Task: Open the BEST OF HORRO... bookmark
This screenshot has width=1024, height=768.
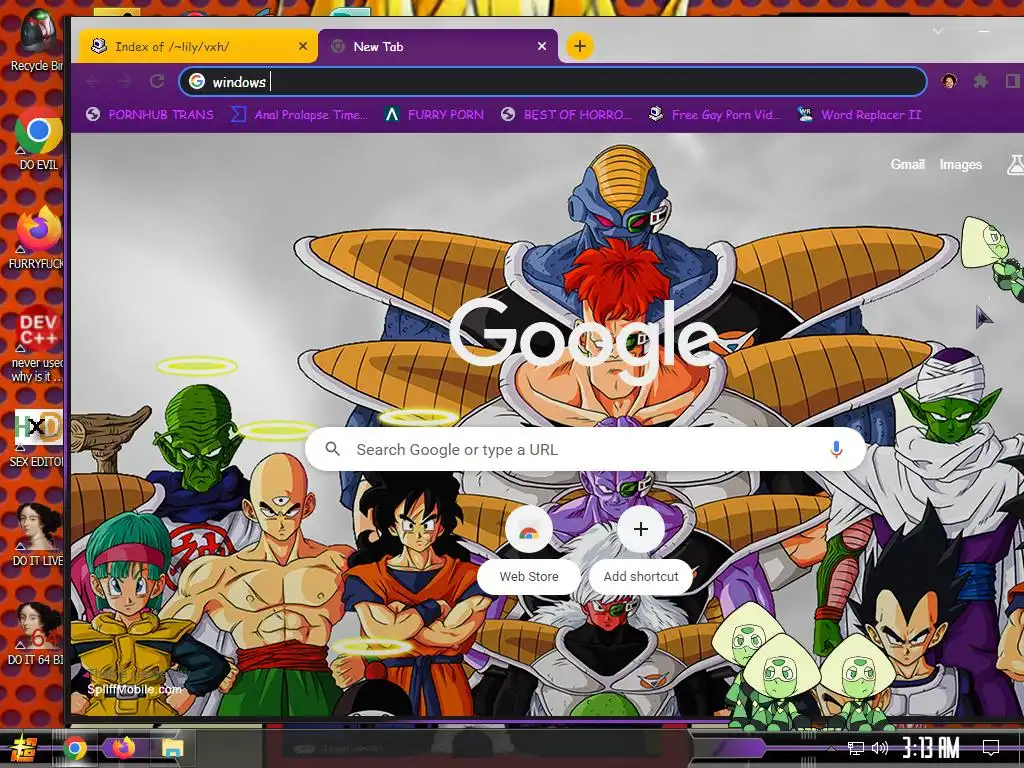Action: tap(566, 114)
